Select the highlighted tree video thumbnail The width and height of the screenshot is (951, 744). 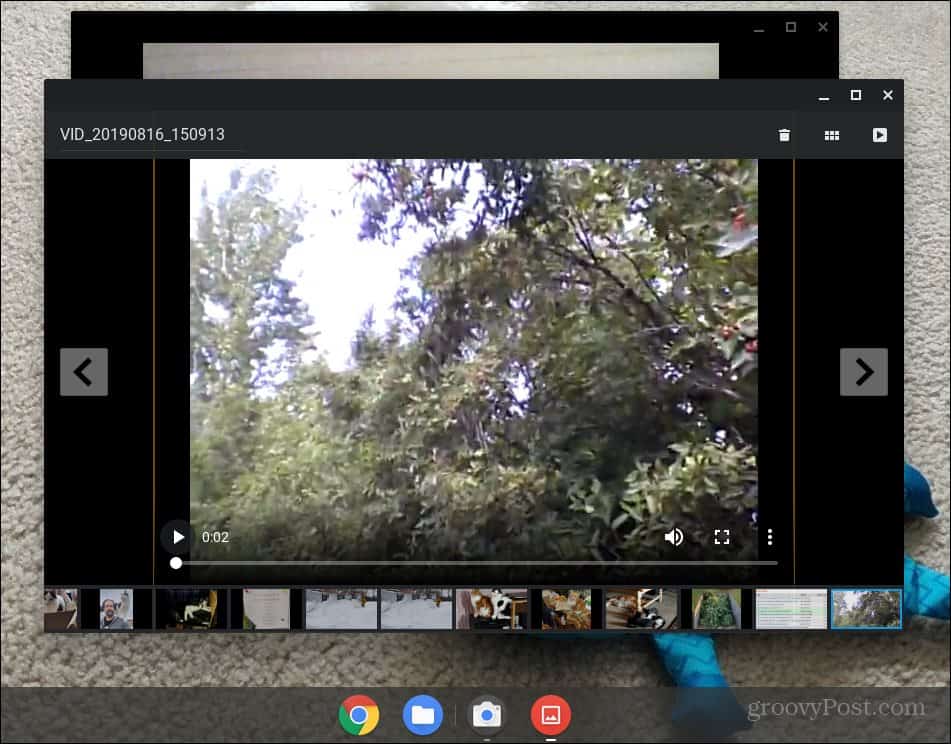pos(866,609)
